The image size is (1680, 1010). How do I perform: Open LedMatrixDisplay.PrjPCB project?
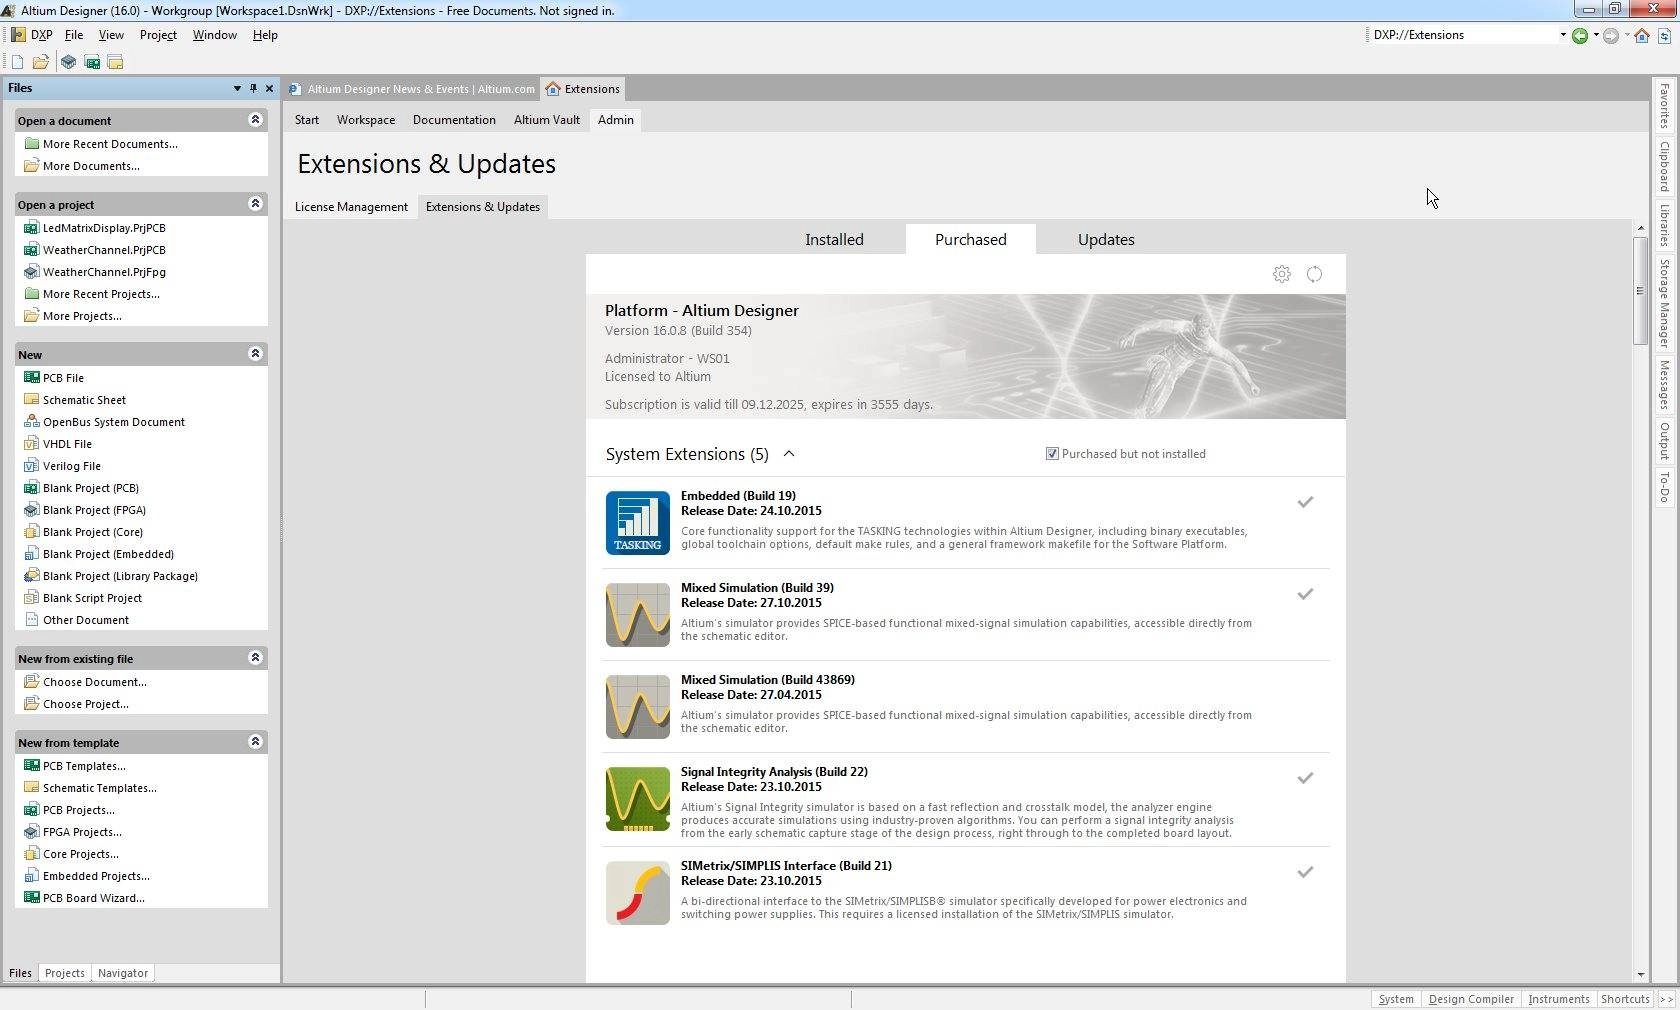point(104,228)
